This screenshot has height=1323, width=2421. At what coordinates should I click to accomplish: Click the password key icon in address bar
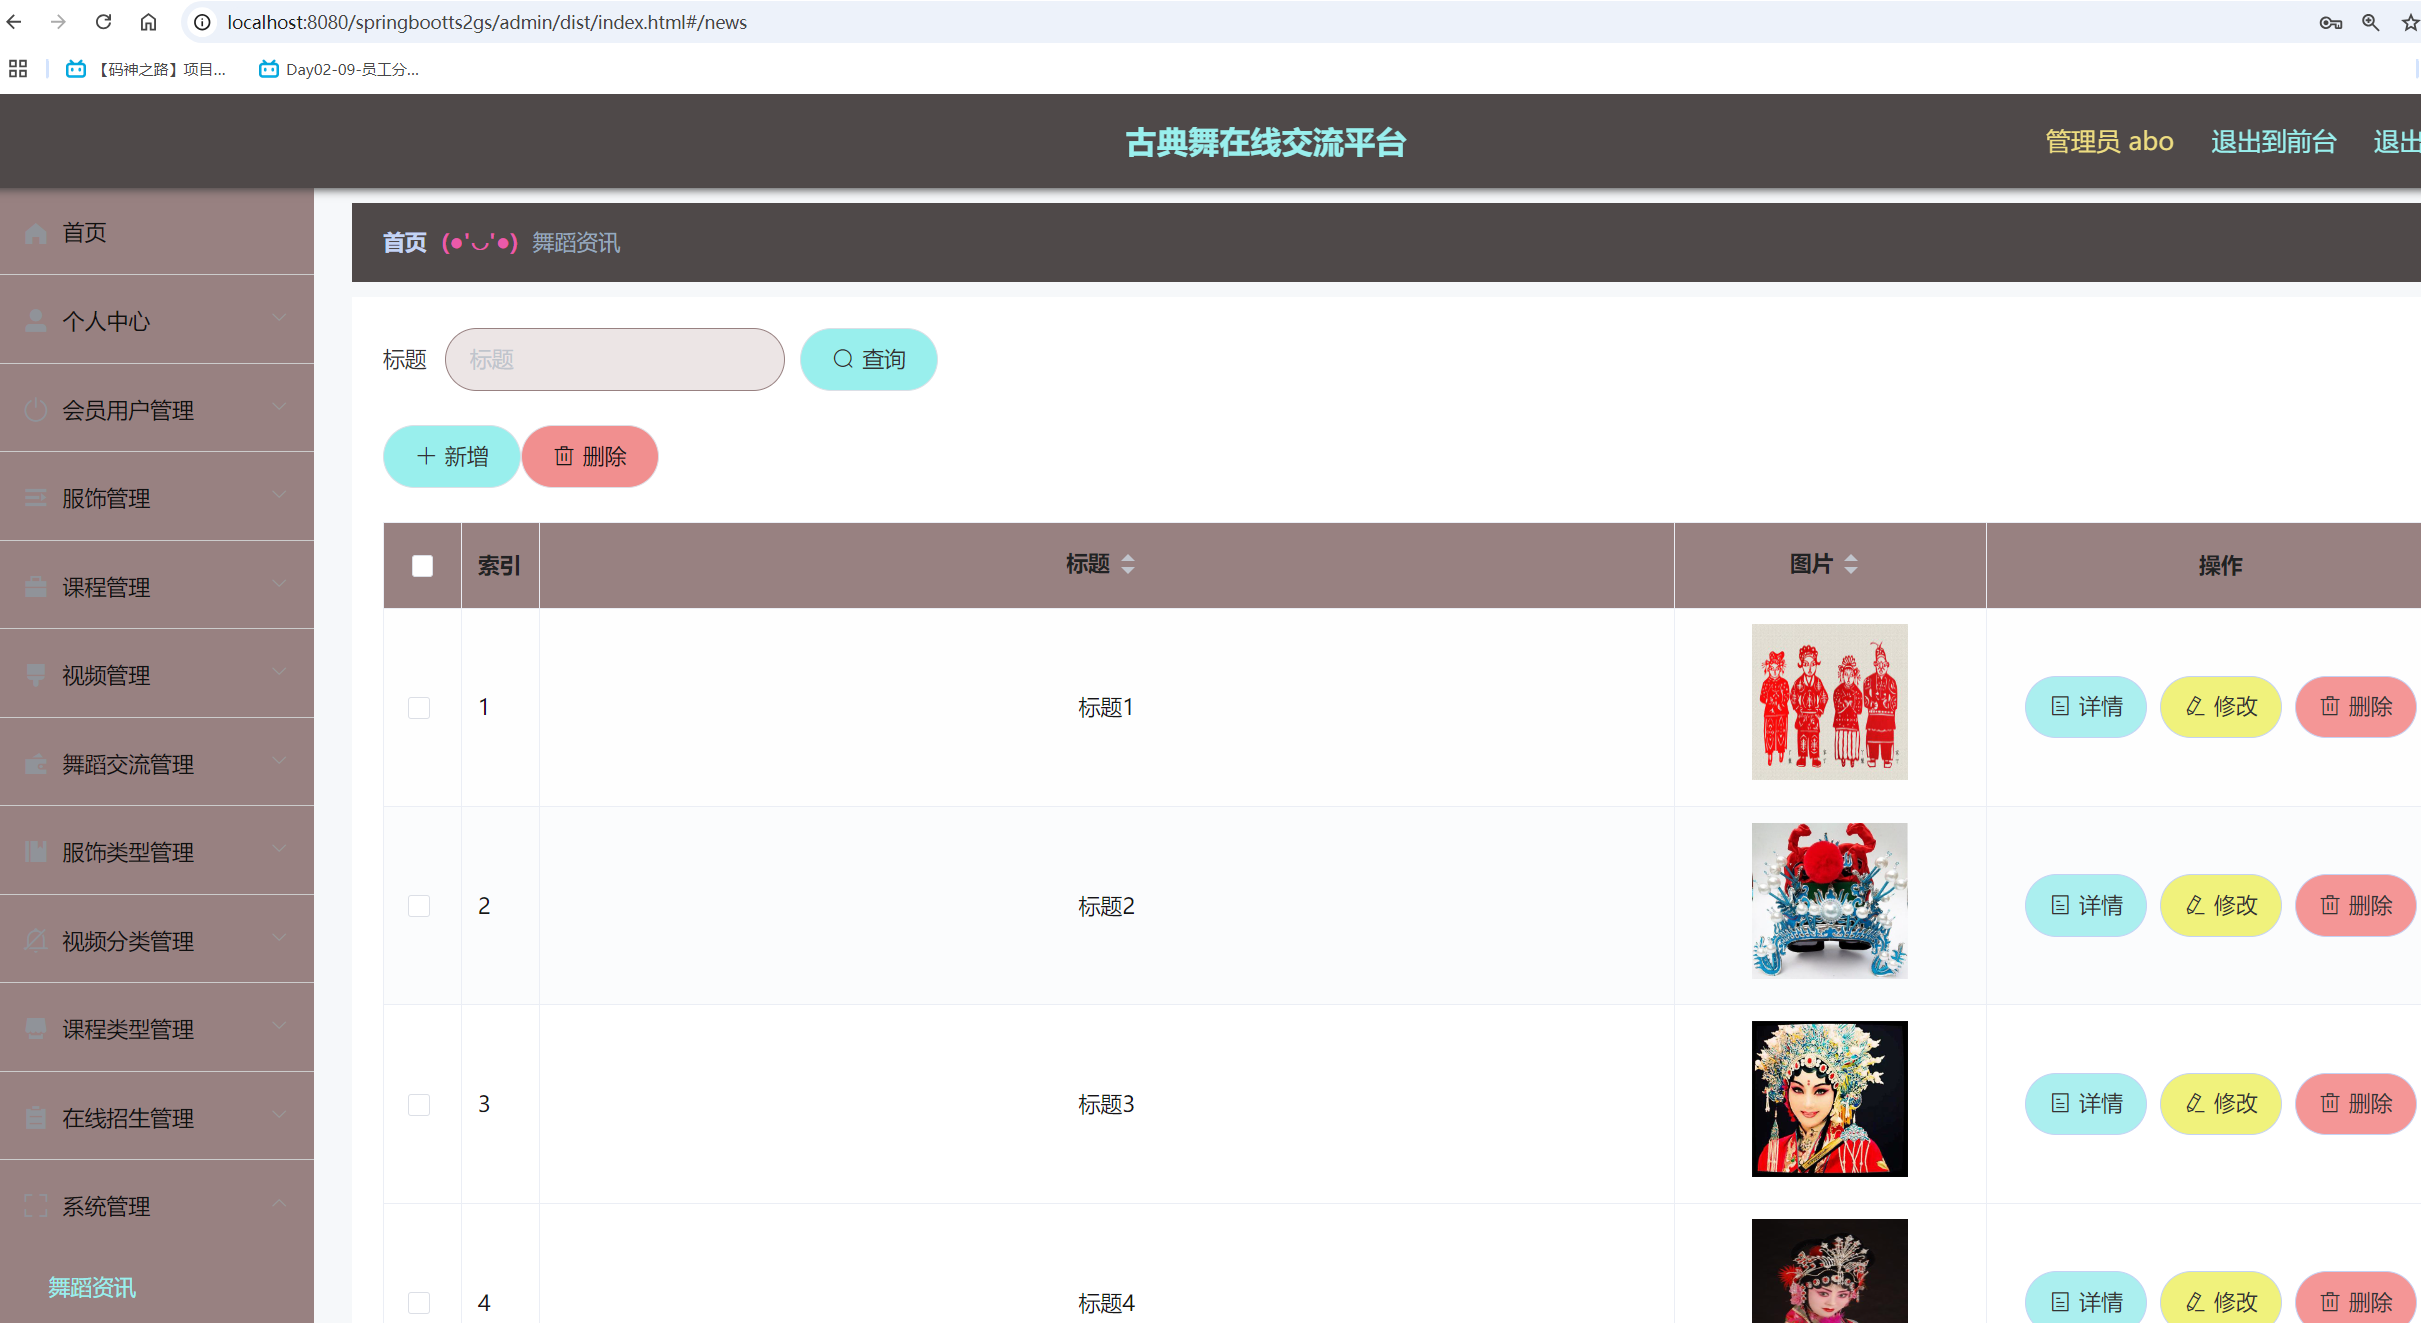pos(2330,22)
